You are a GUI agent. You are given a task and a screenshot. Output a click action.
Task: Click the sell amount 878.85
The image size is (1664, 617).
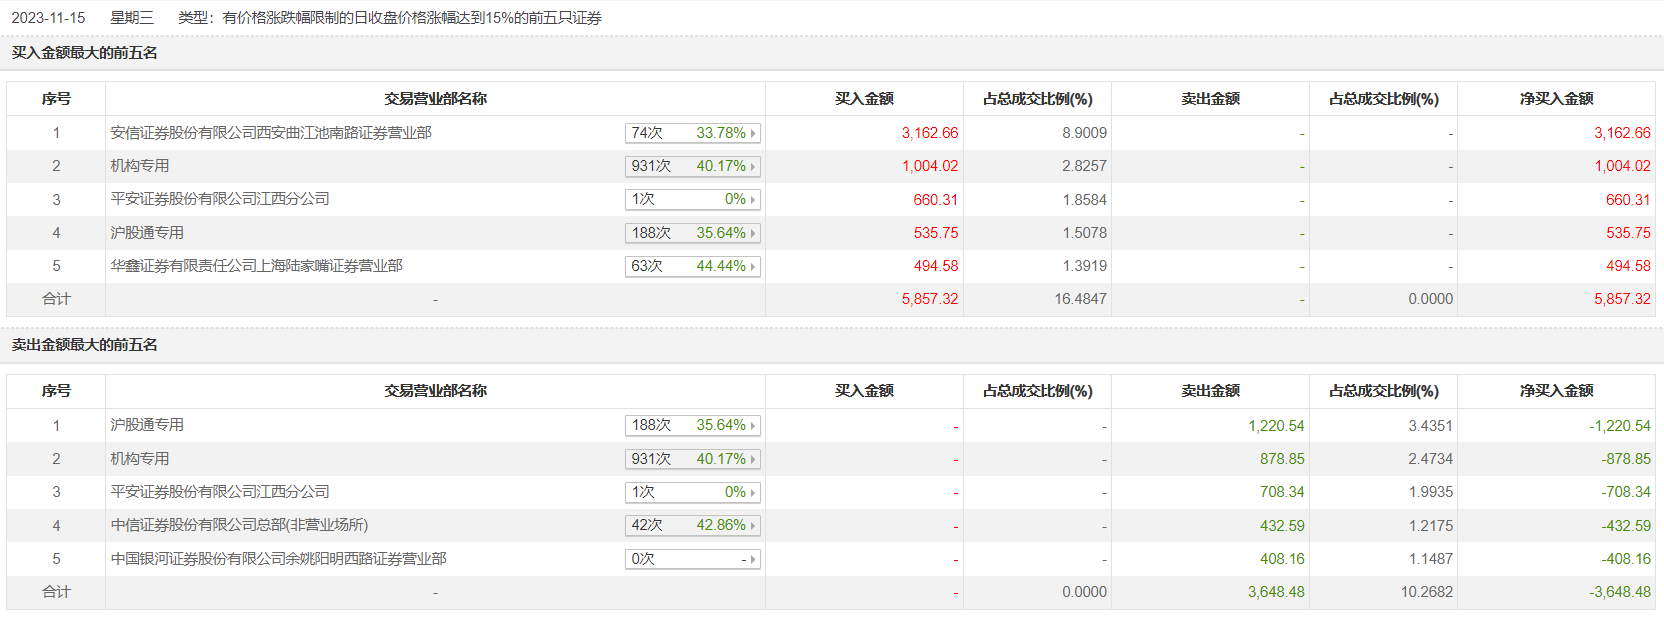click(1282, 459)
